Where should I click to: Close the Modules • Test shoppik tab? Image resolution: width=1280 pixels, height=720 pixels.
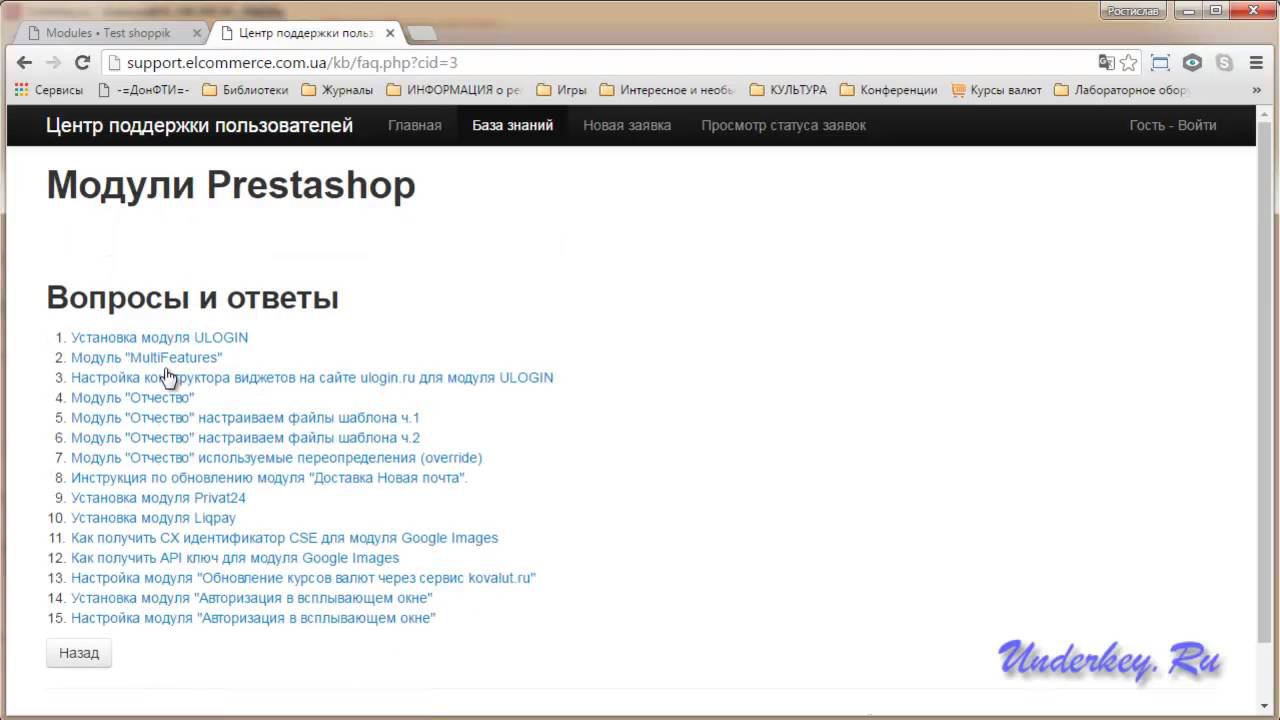point(197,33)
